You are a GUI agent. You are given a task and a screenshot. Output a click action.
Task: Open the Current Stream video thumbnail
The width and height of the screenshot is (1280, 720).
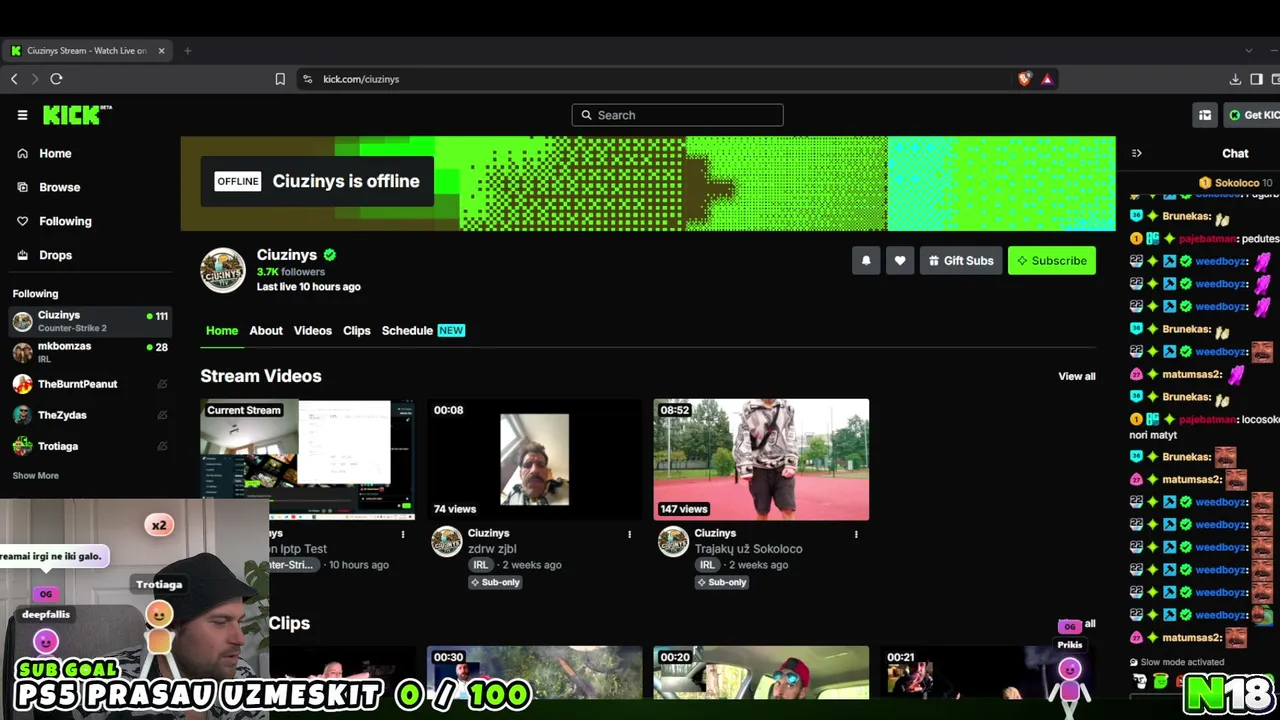pos(308,459)
